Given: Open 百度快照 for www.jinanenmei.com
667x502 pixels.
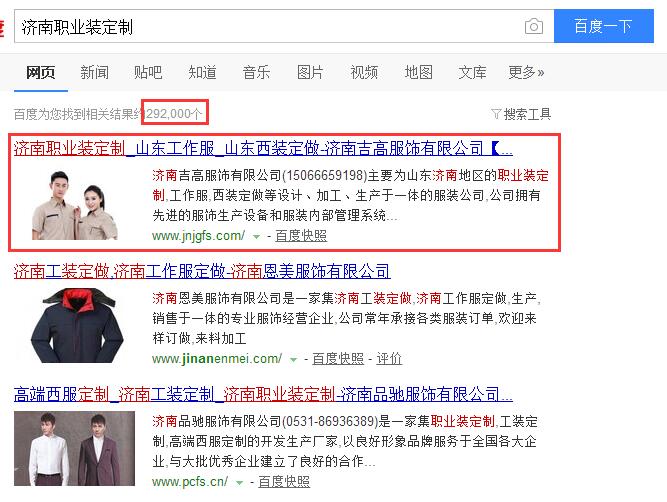Looking at the screenshot, I should pyautogui.click(x=338, y=359).
